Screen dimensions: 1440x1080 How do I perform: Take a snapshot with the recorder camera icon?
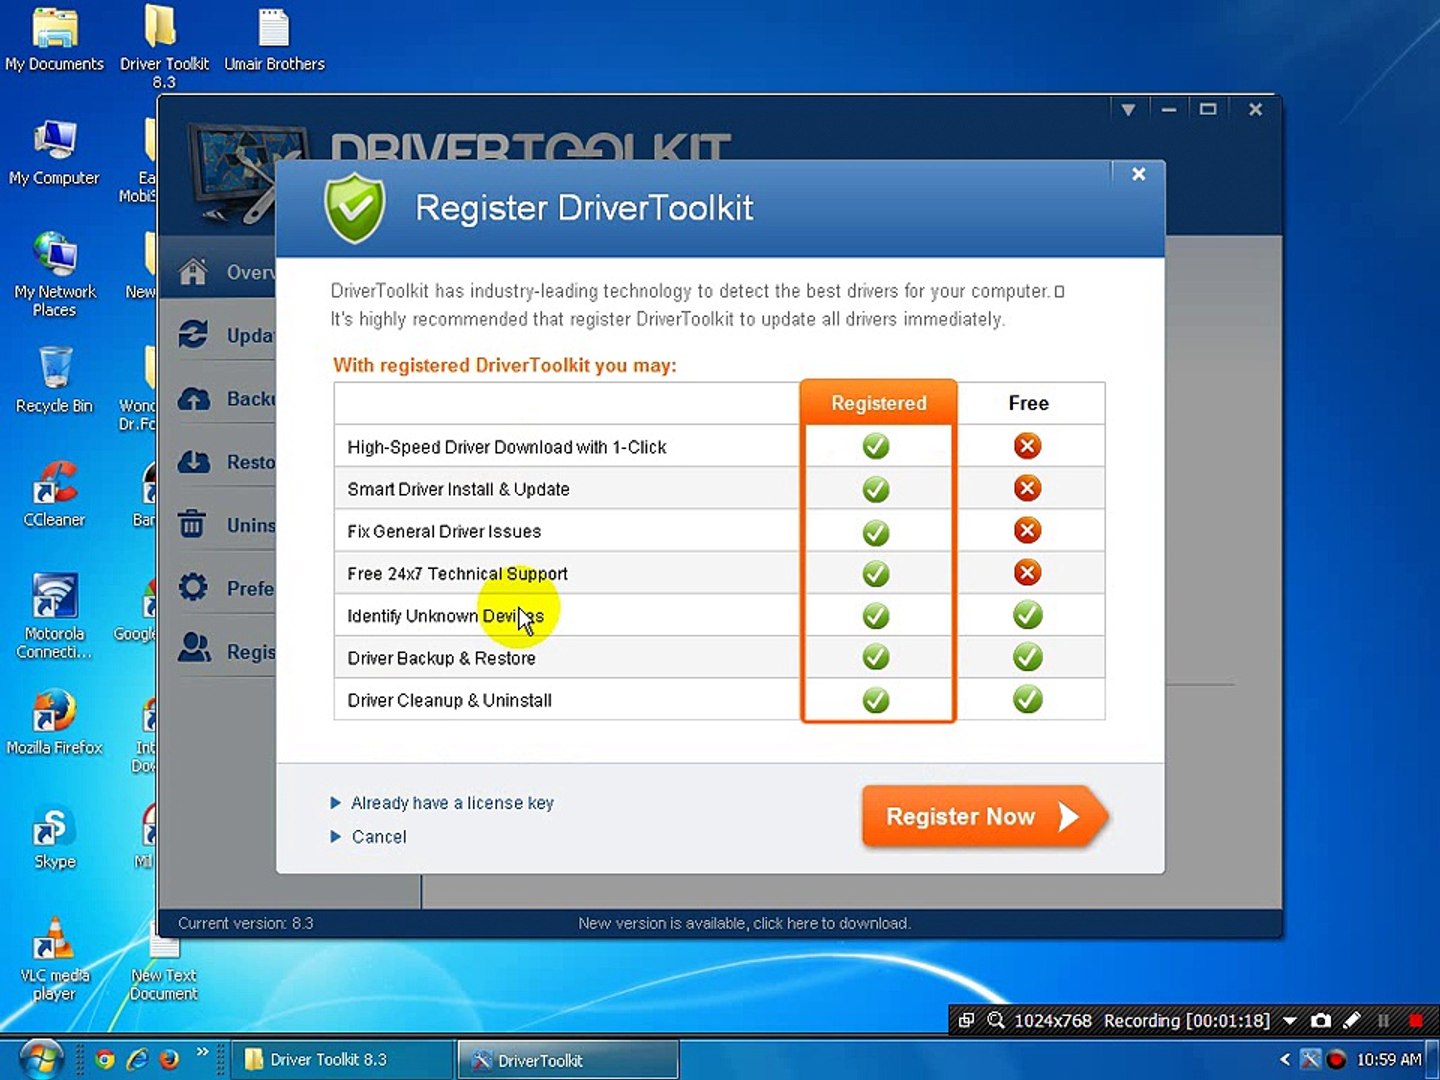point(1321,1020)
